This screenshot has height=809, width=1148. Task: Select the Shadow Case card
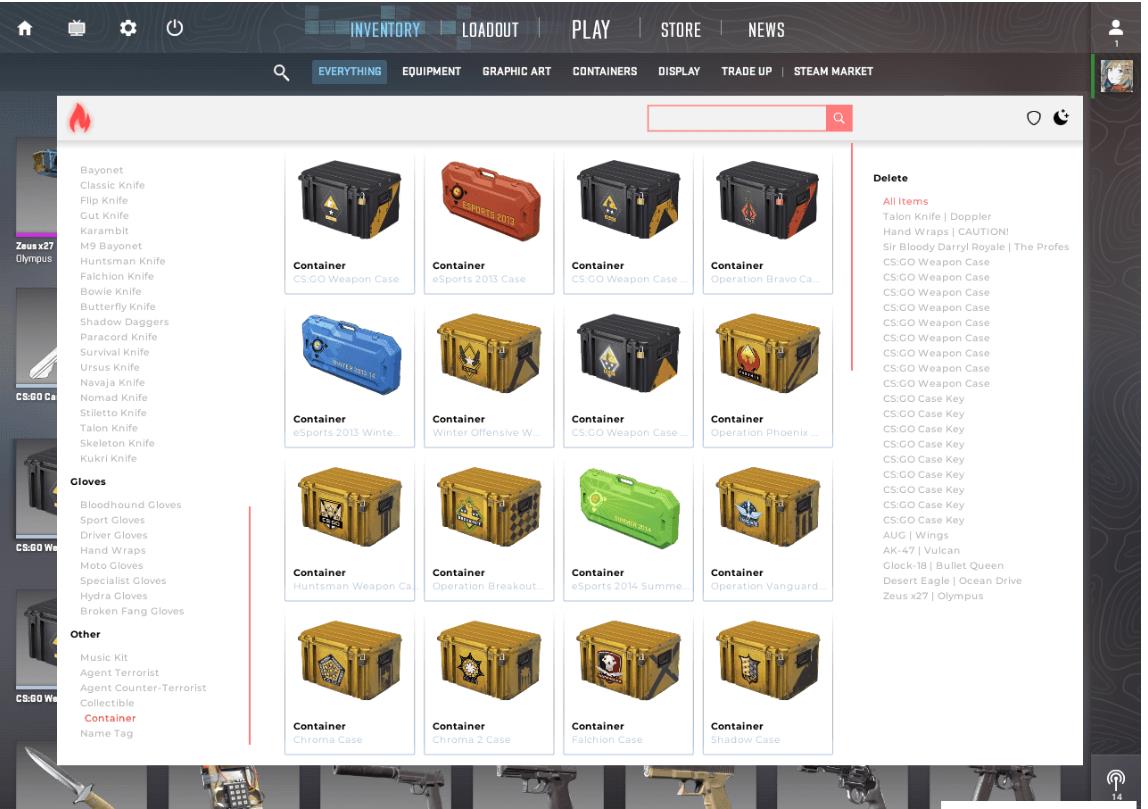[x=767, y=684]
